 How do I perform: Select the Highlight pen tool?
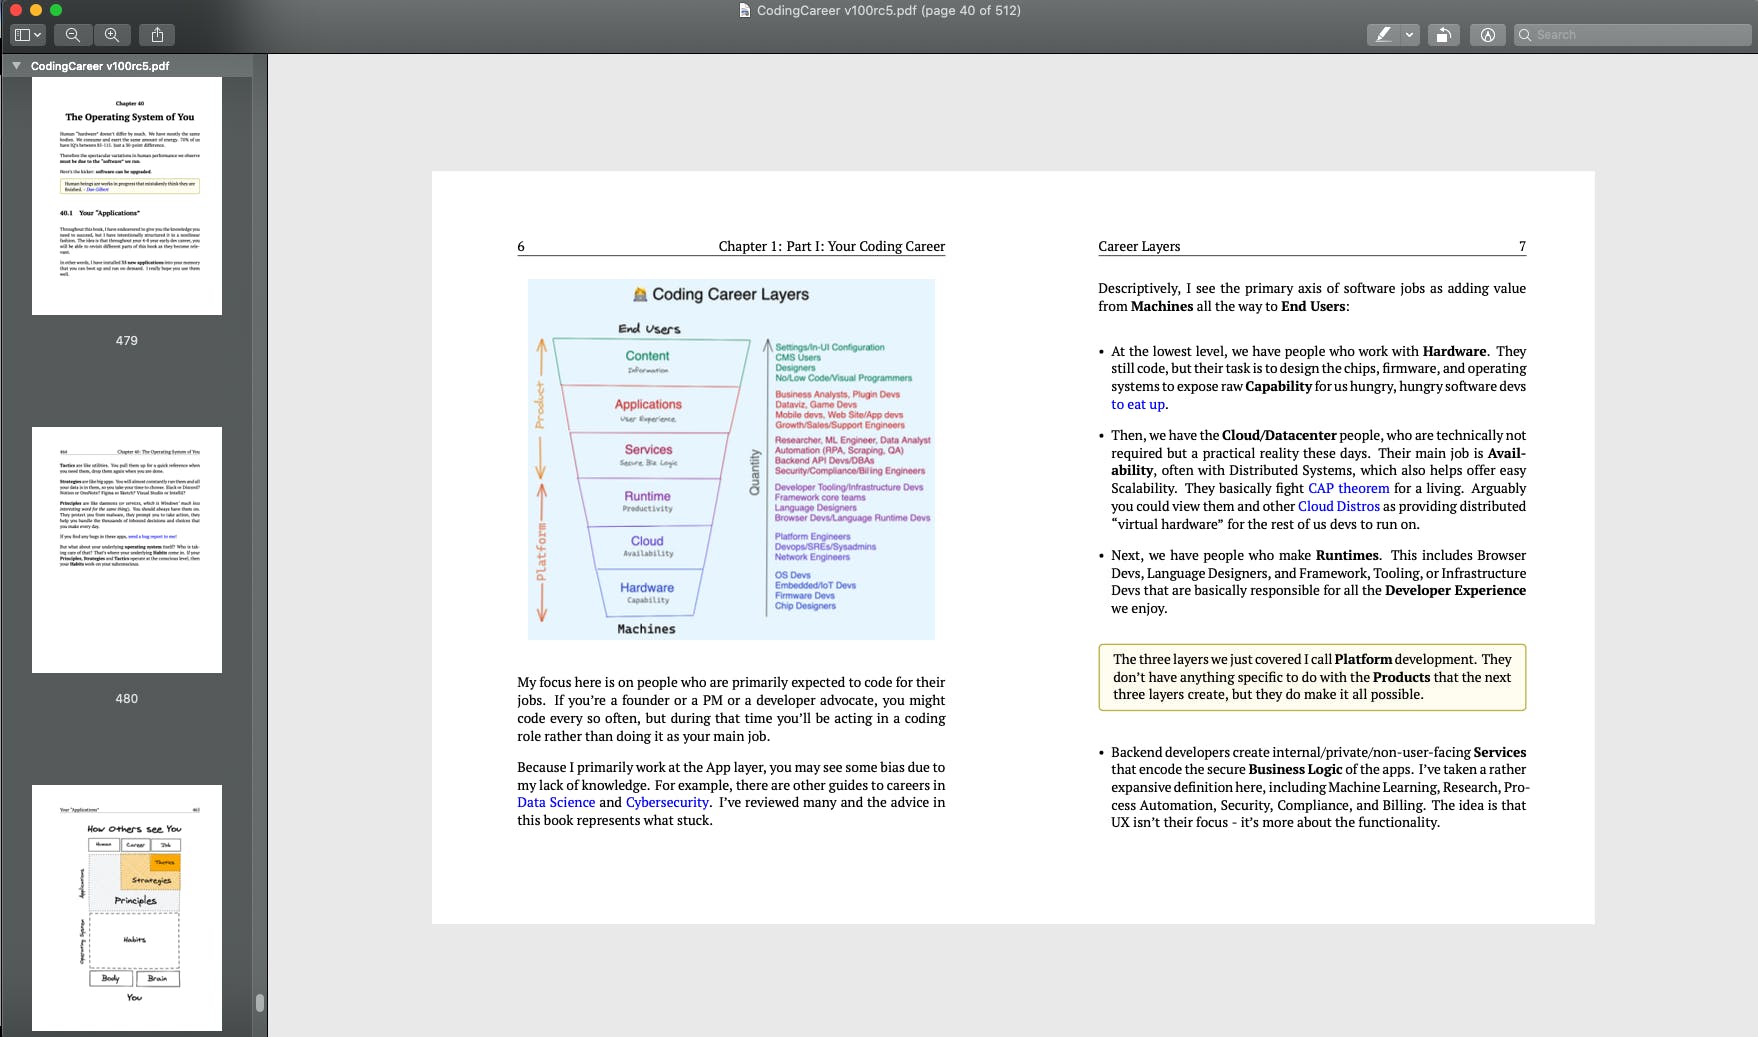(x=1383, y=35)
